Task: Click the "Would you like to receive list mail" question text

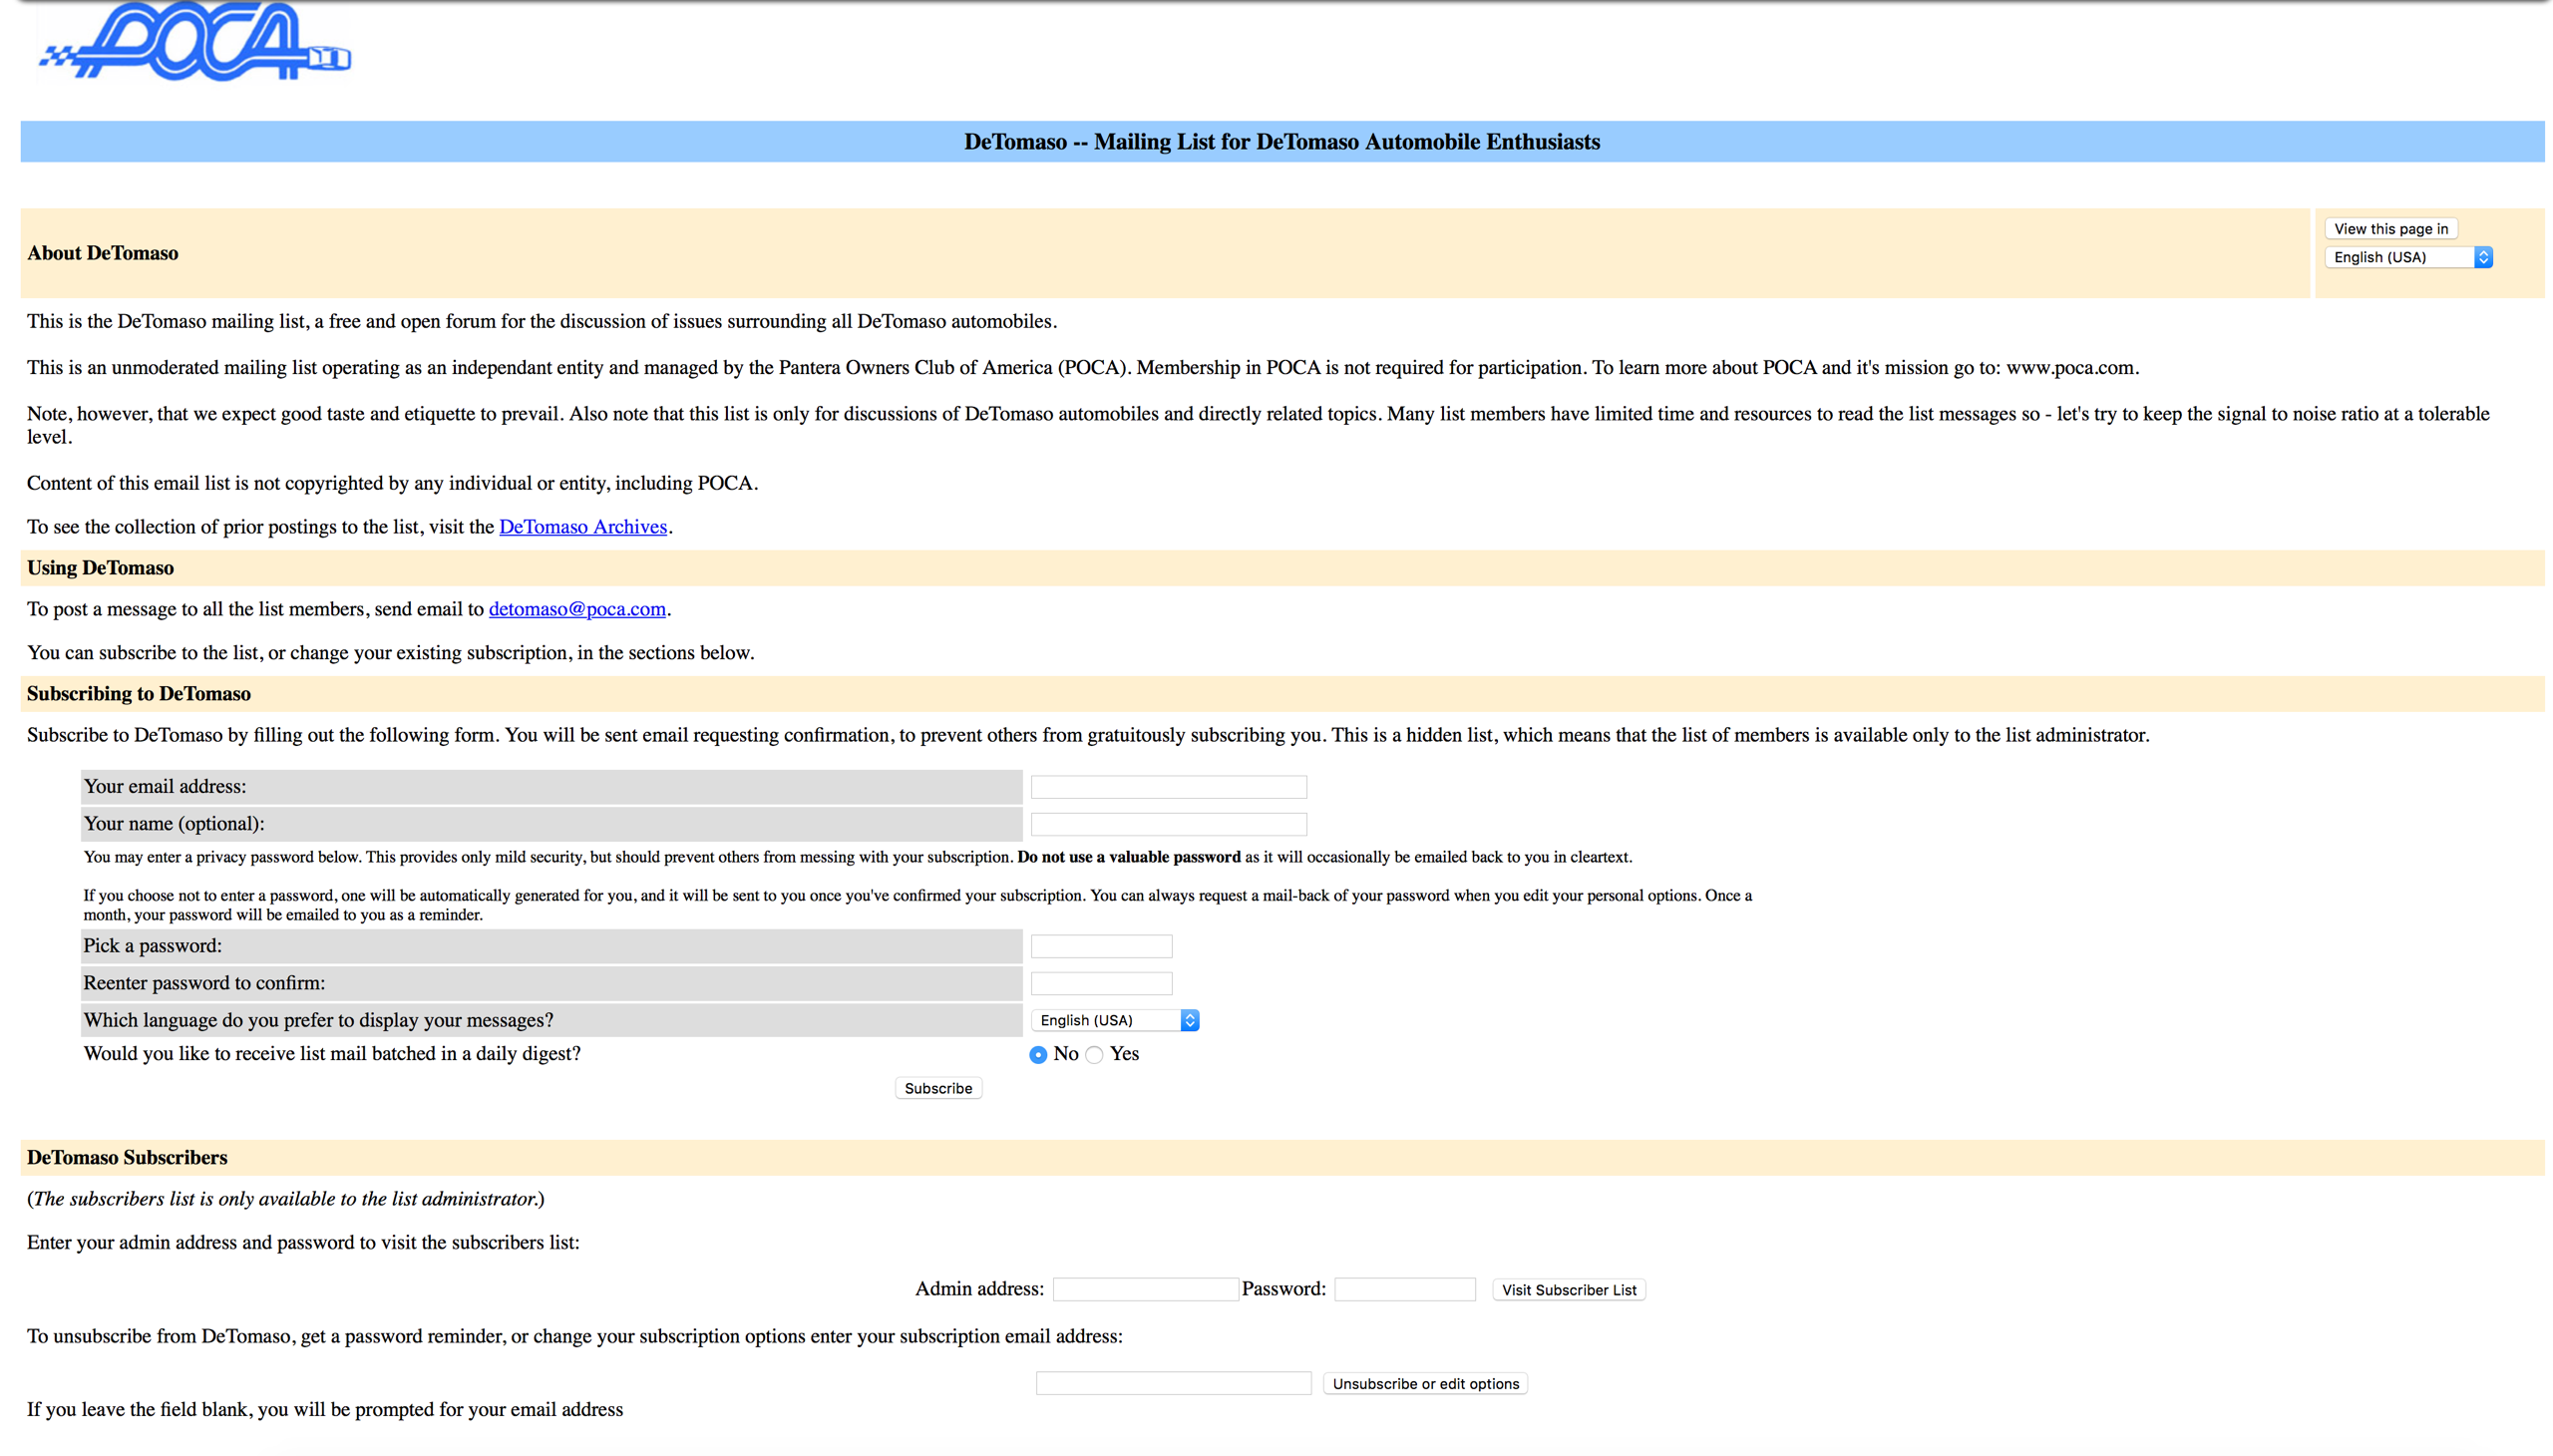Action: tap(332, 1054)
